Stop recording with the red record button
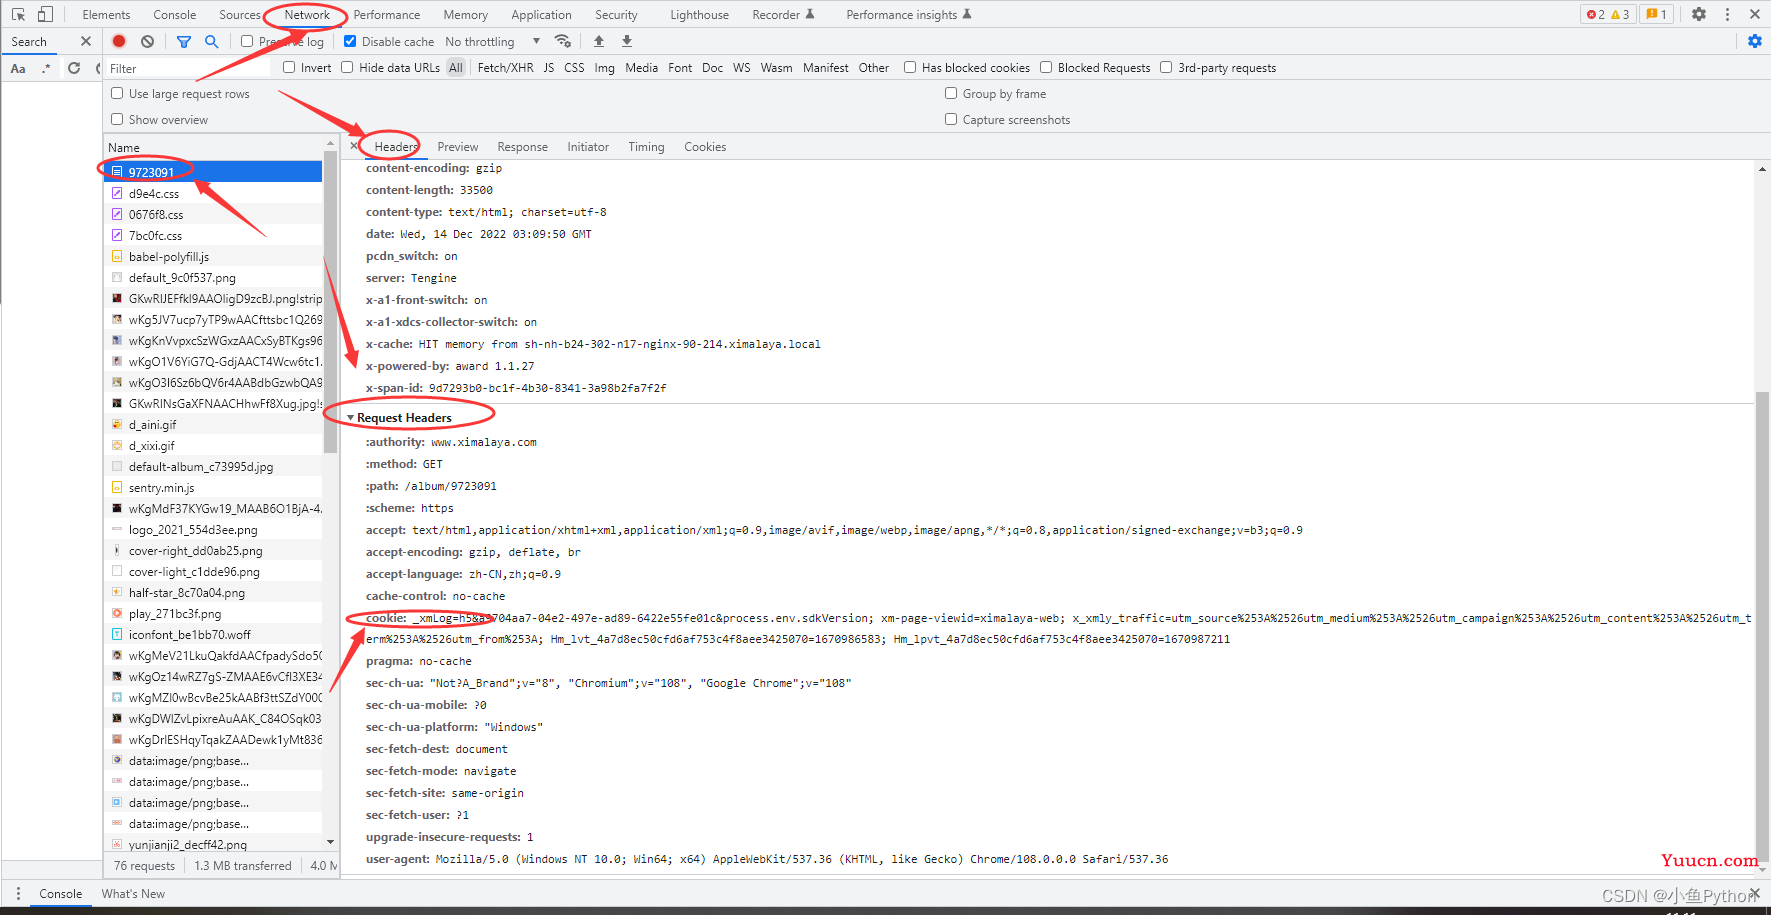The width and height of the screenshot is (1771, 915). point(119,41)
